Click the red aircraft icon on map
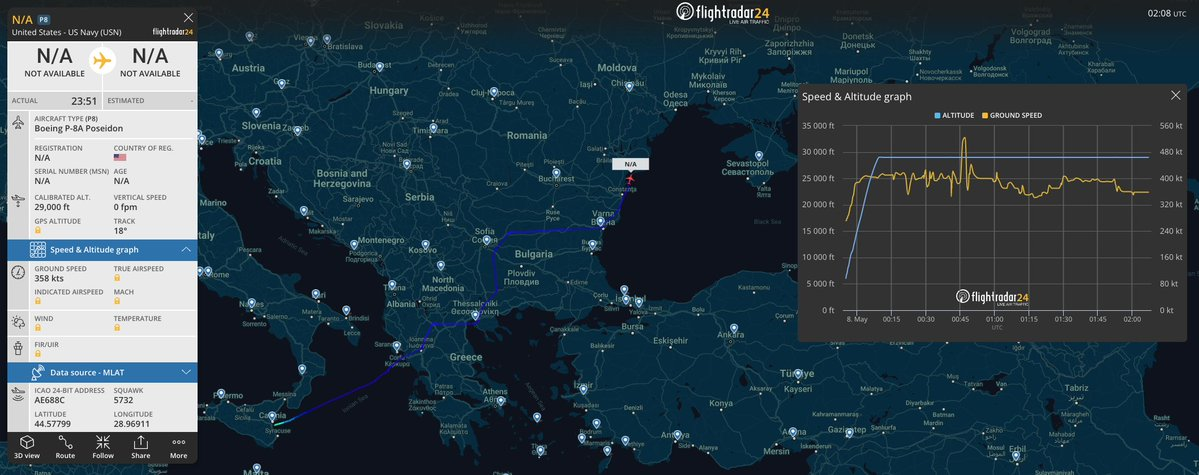This screenshot has height=475, width=1199. tap(630, 179)
